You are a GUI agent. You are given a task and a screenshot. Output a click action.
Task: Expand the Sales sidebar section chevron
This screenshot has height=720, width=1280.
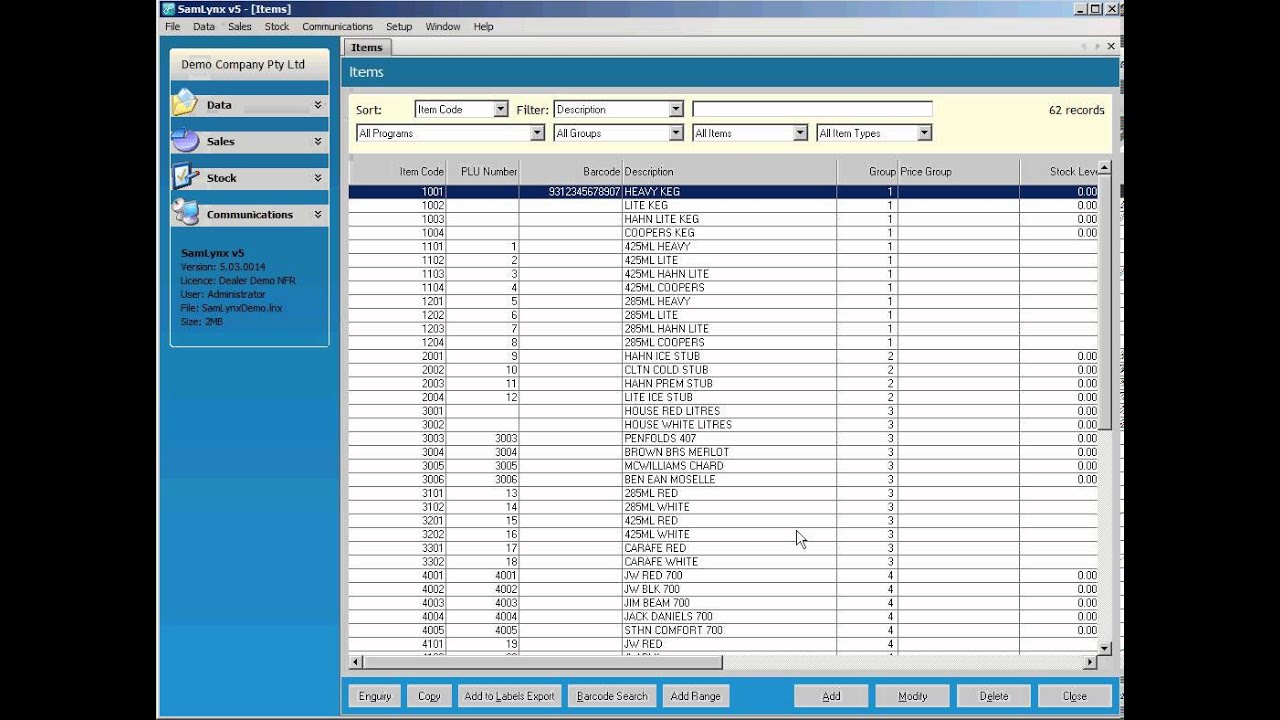[318, 141]
